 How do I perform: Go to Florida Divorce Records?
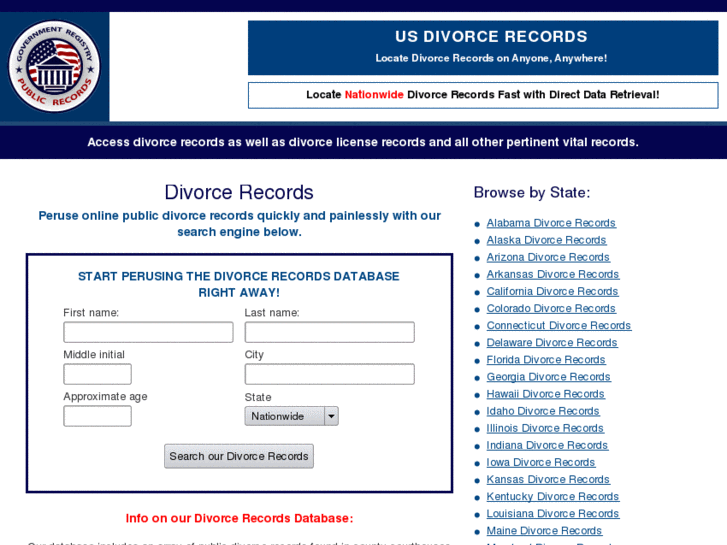546,360
